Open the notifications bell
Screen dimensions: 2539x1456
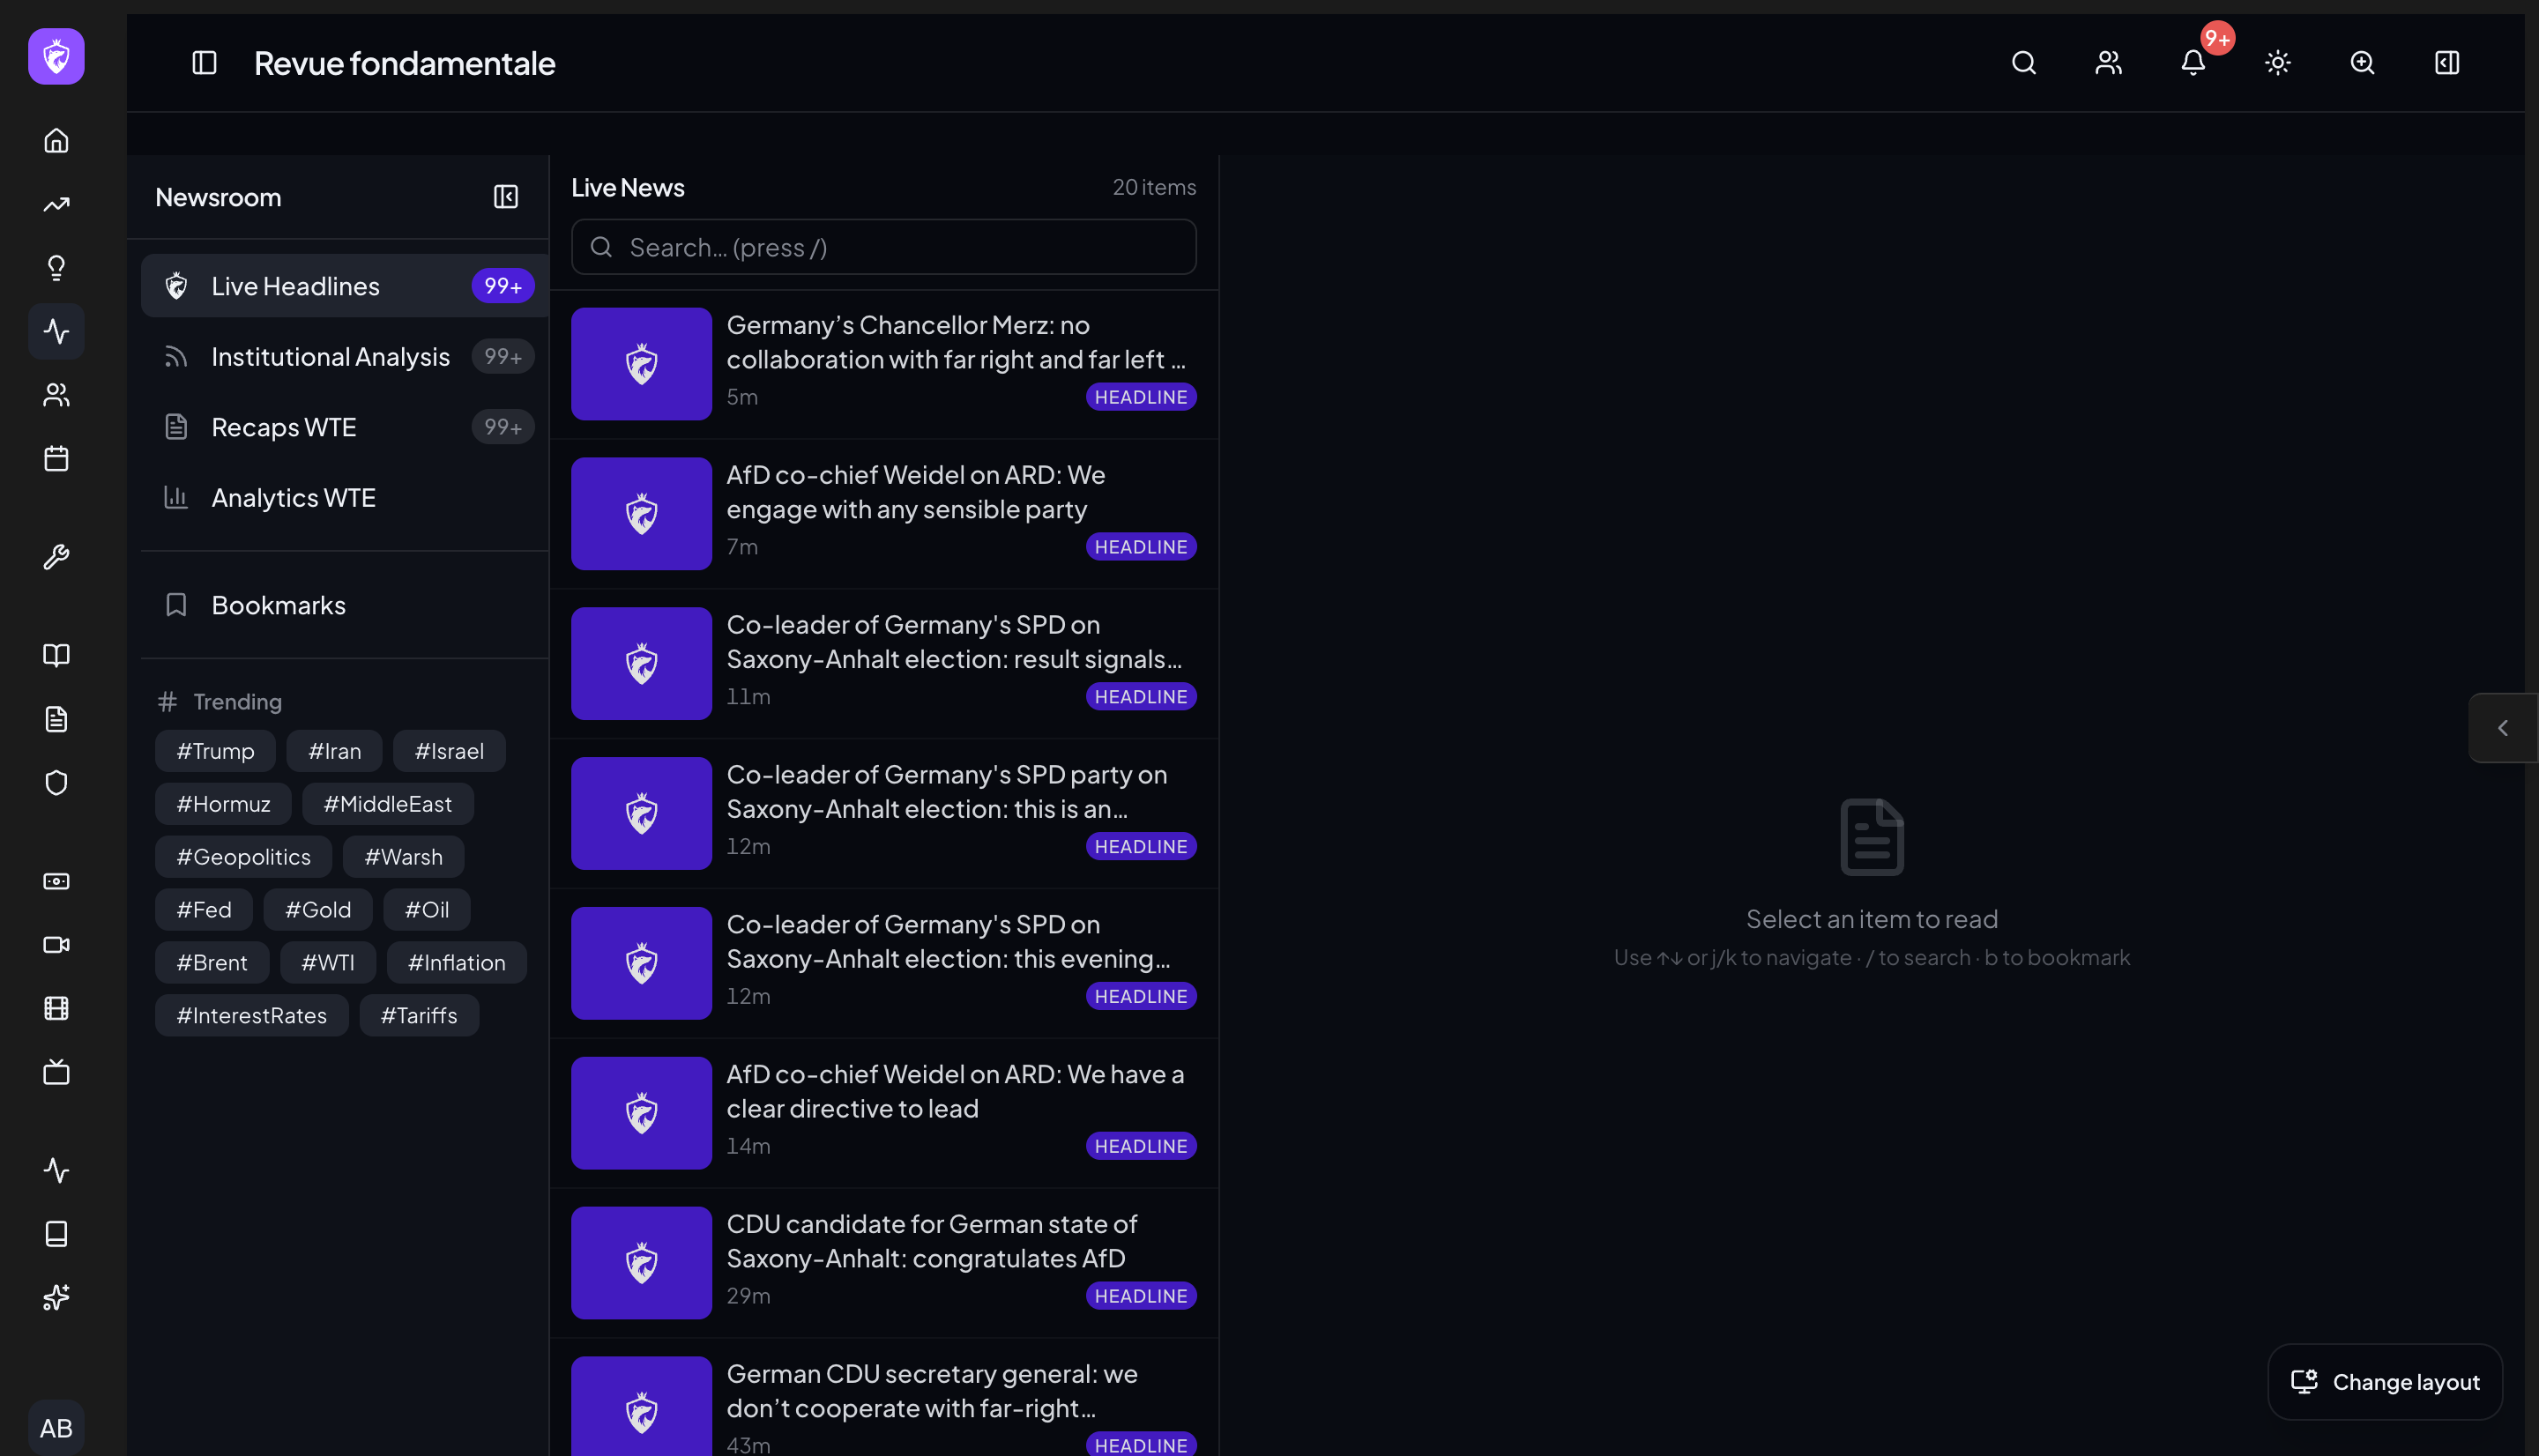2193,63
